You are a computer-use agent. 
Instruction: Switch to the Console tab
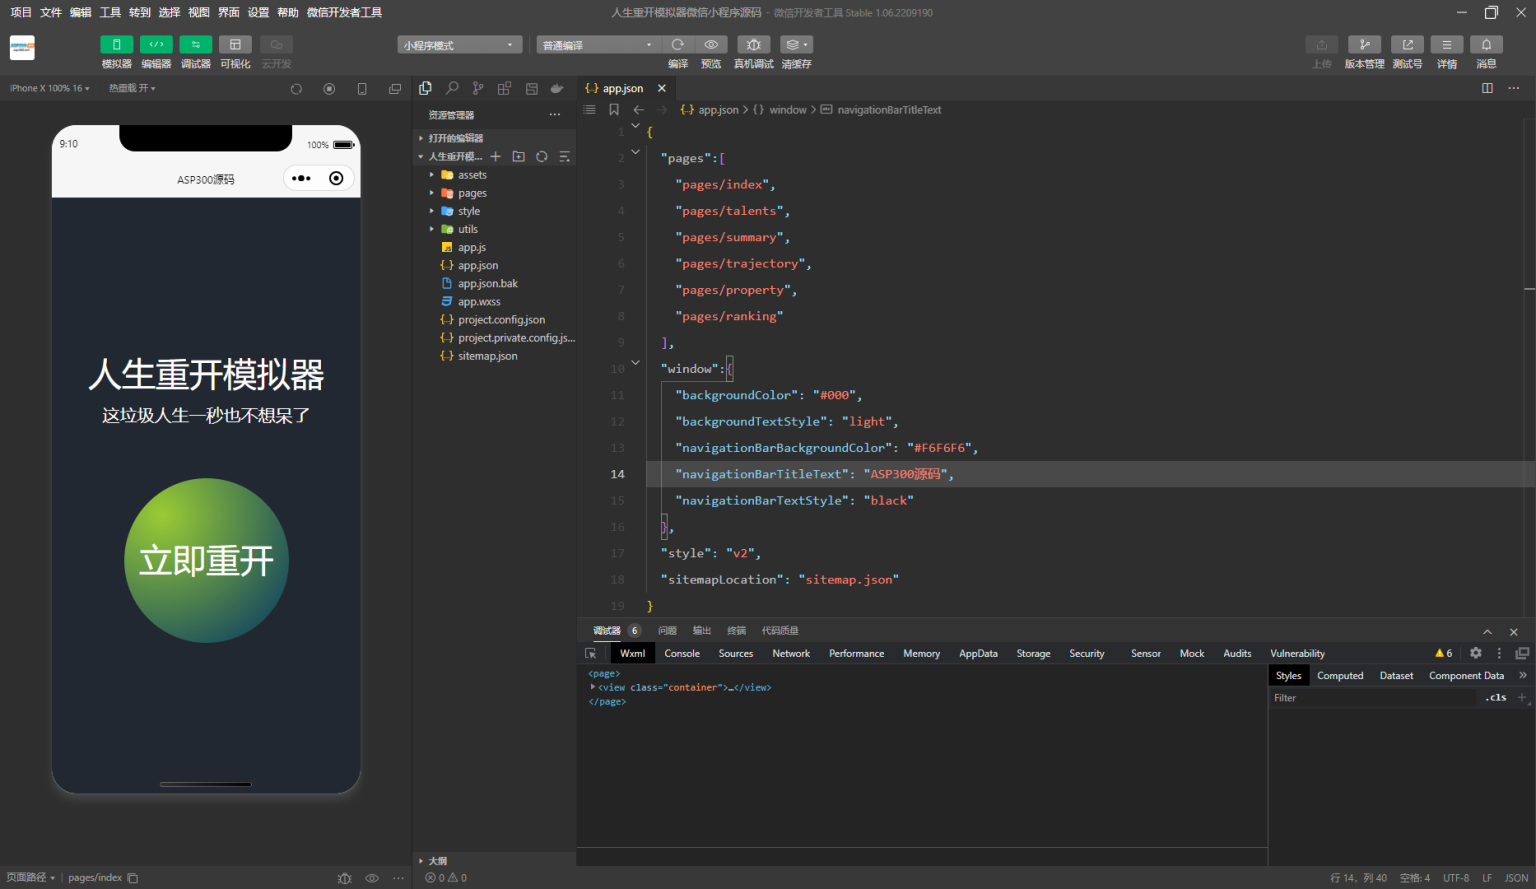[682, 653]
